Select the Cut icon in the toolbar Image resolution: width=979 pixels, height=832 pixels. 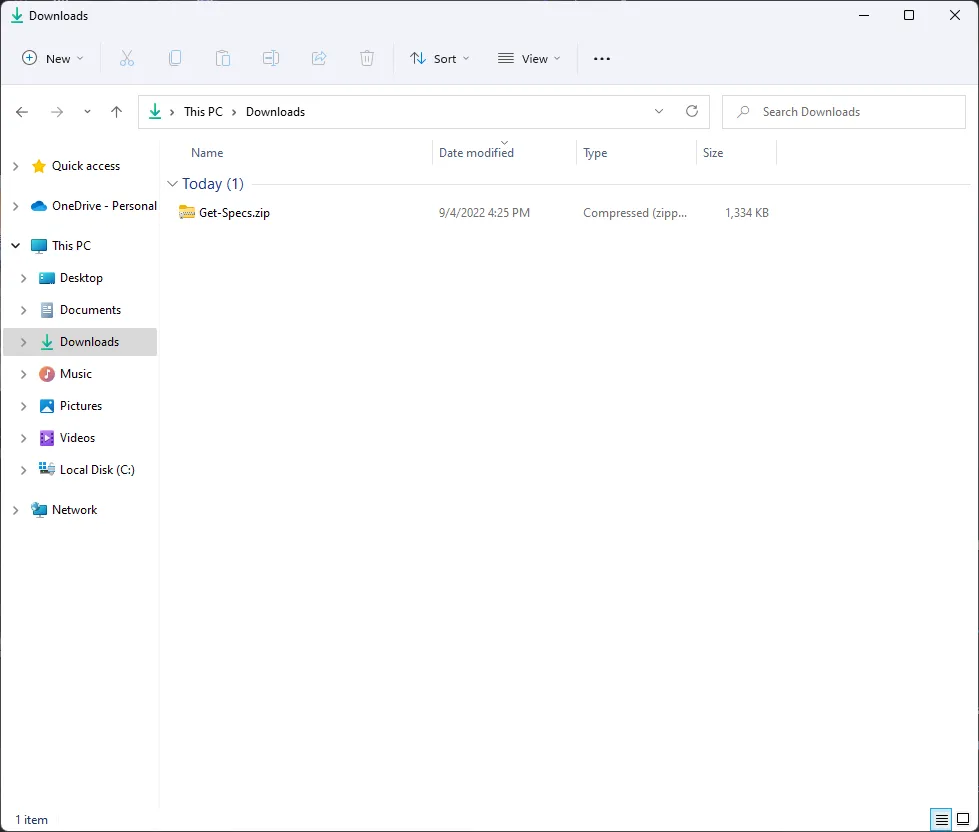pos(127,58)
